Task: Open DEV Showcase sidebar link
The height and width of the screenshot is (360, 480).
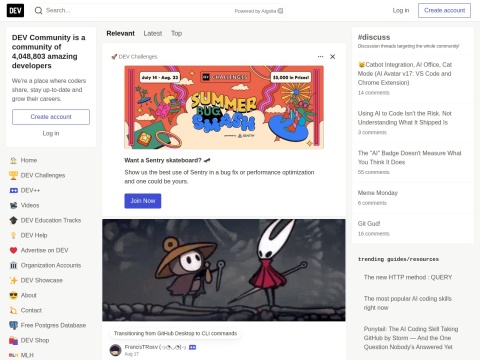Action: coord(51,280)
